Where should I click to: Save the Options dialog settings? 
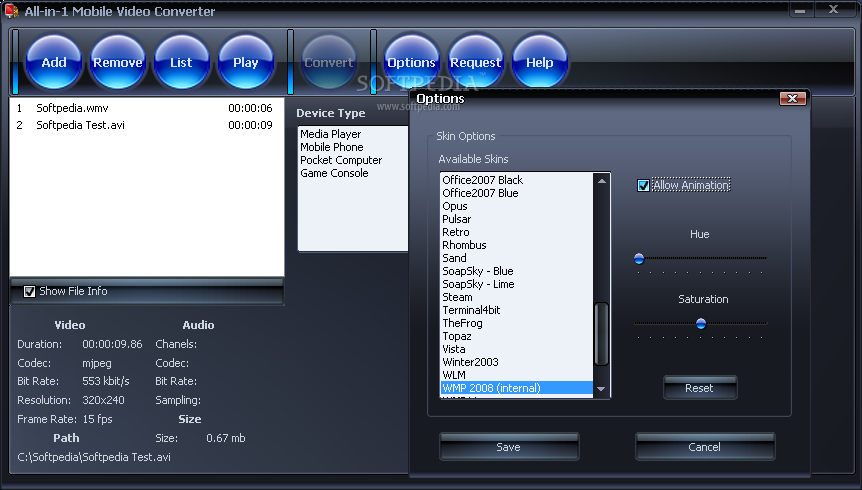tap(509, 447)
